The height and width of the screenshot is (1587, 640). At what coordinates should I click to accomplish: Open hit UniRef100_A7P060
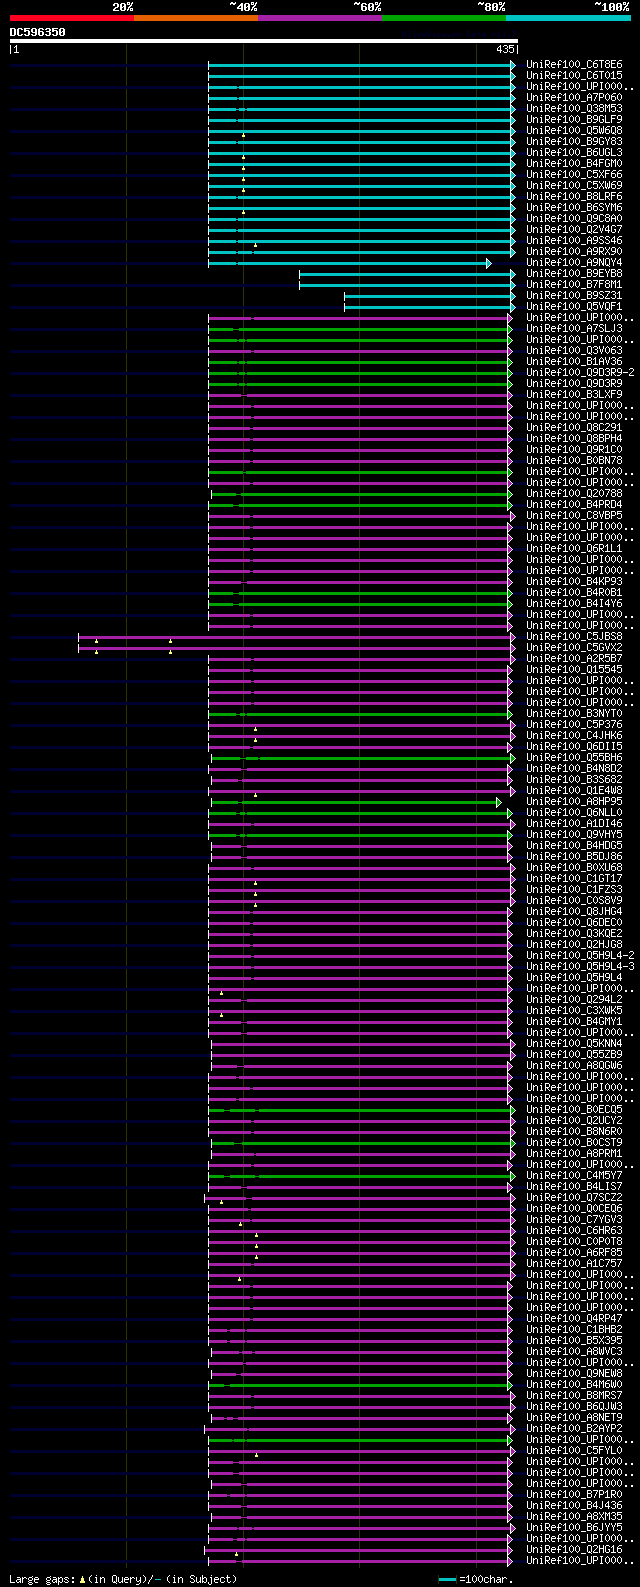tap(574, 98)
